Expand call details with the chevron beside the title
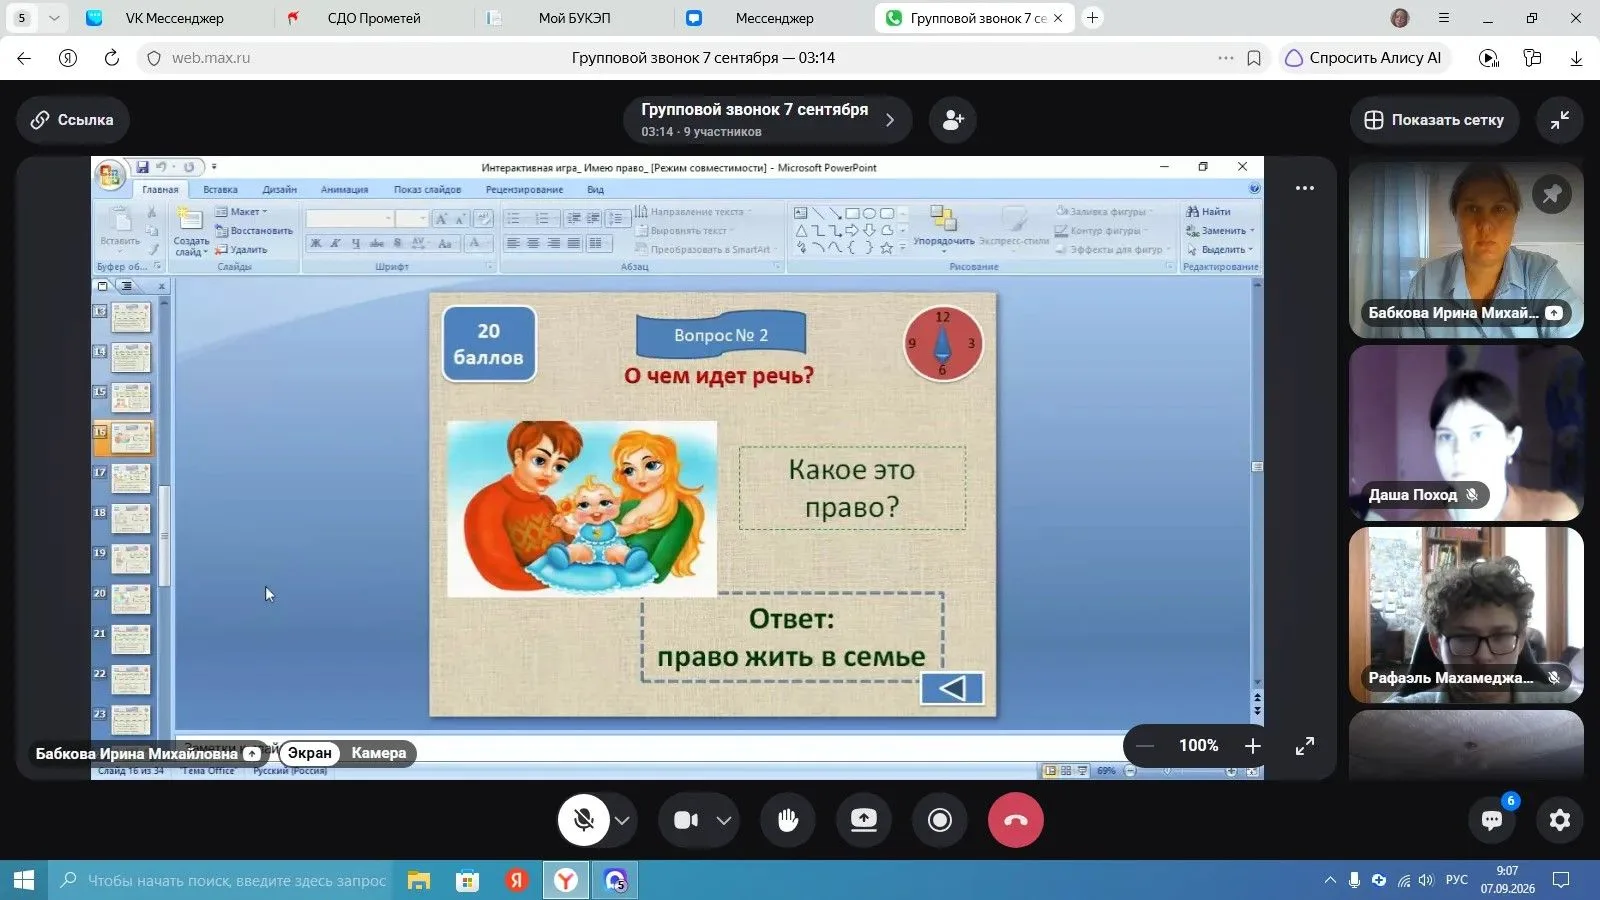Screen dimensions: 1600x900 (890, 120)
